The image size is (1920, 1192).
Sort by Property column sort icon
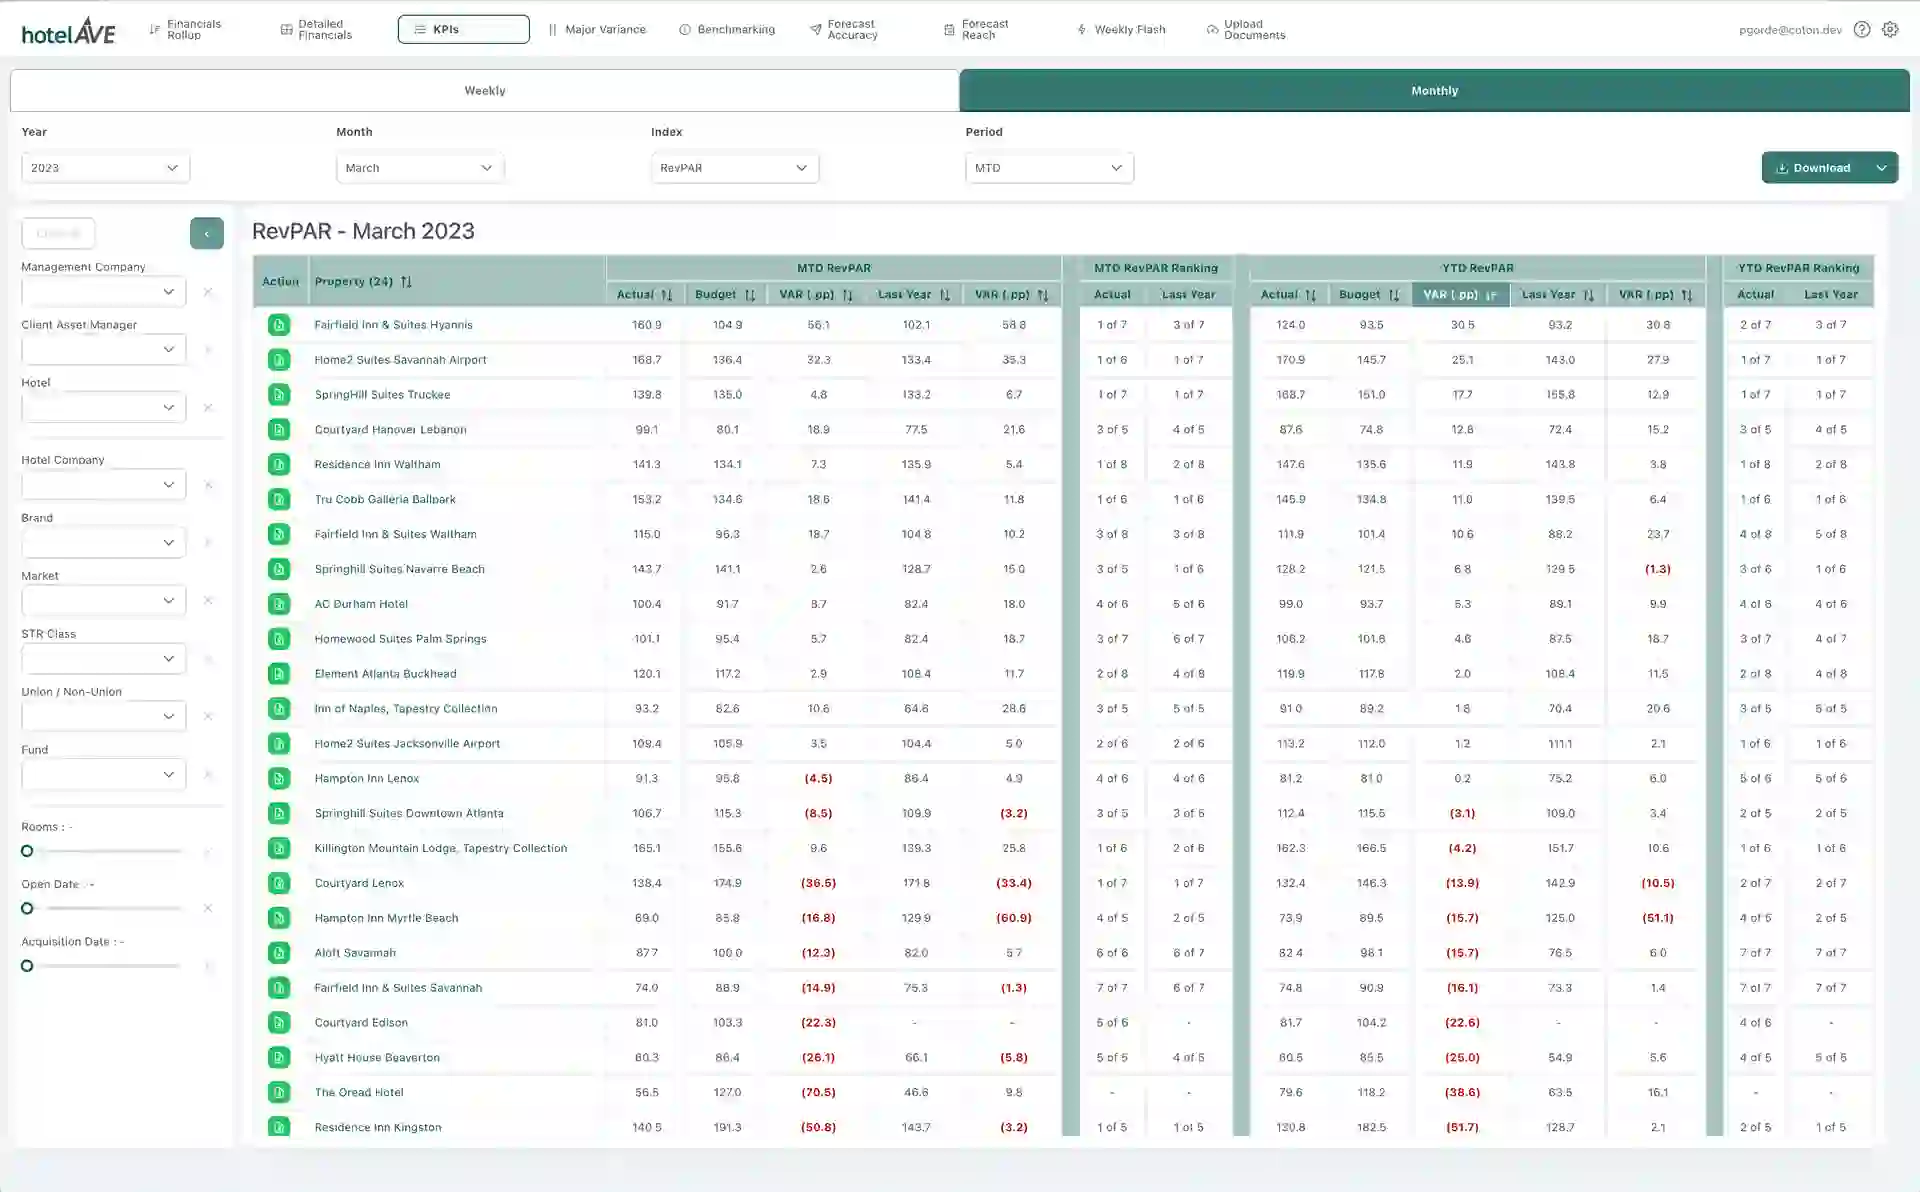pyautogui.click(x=406, y=282)
